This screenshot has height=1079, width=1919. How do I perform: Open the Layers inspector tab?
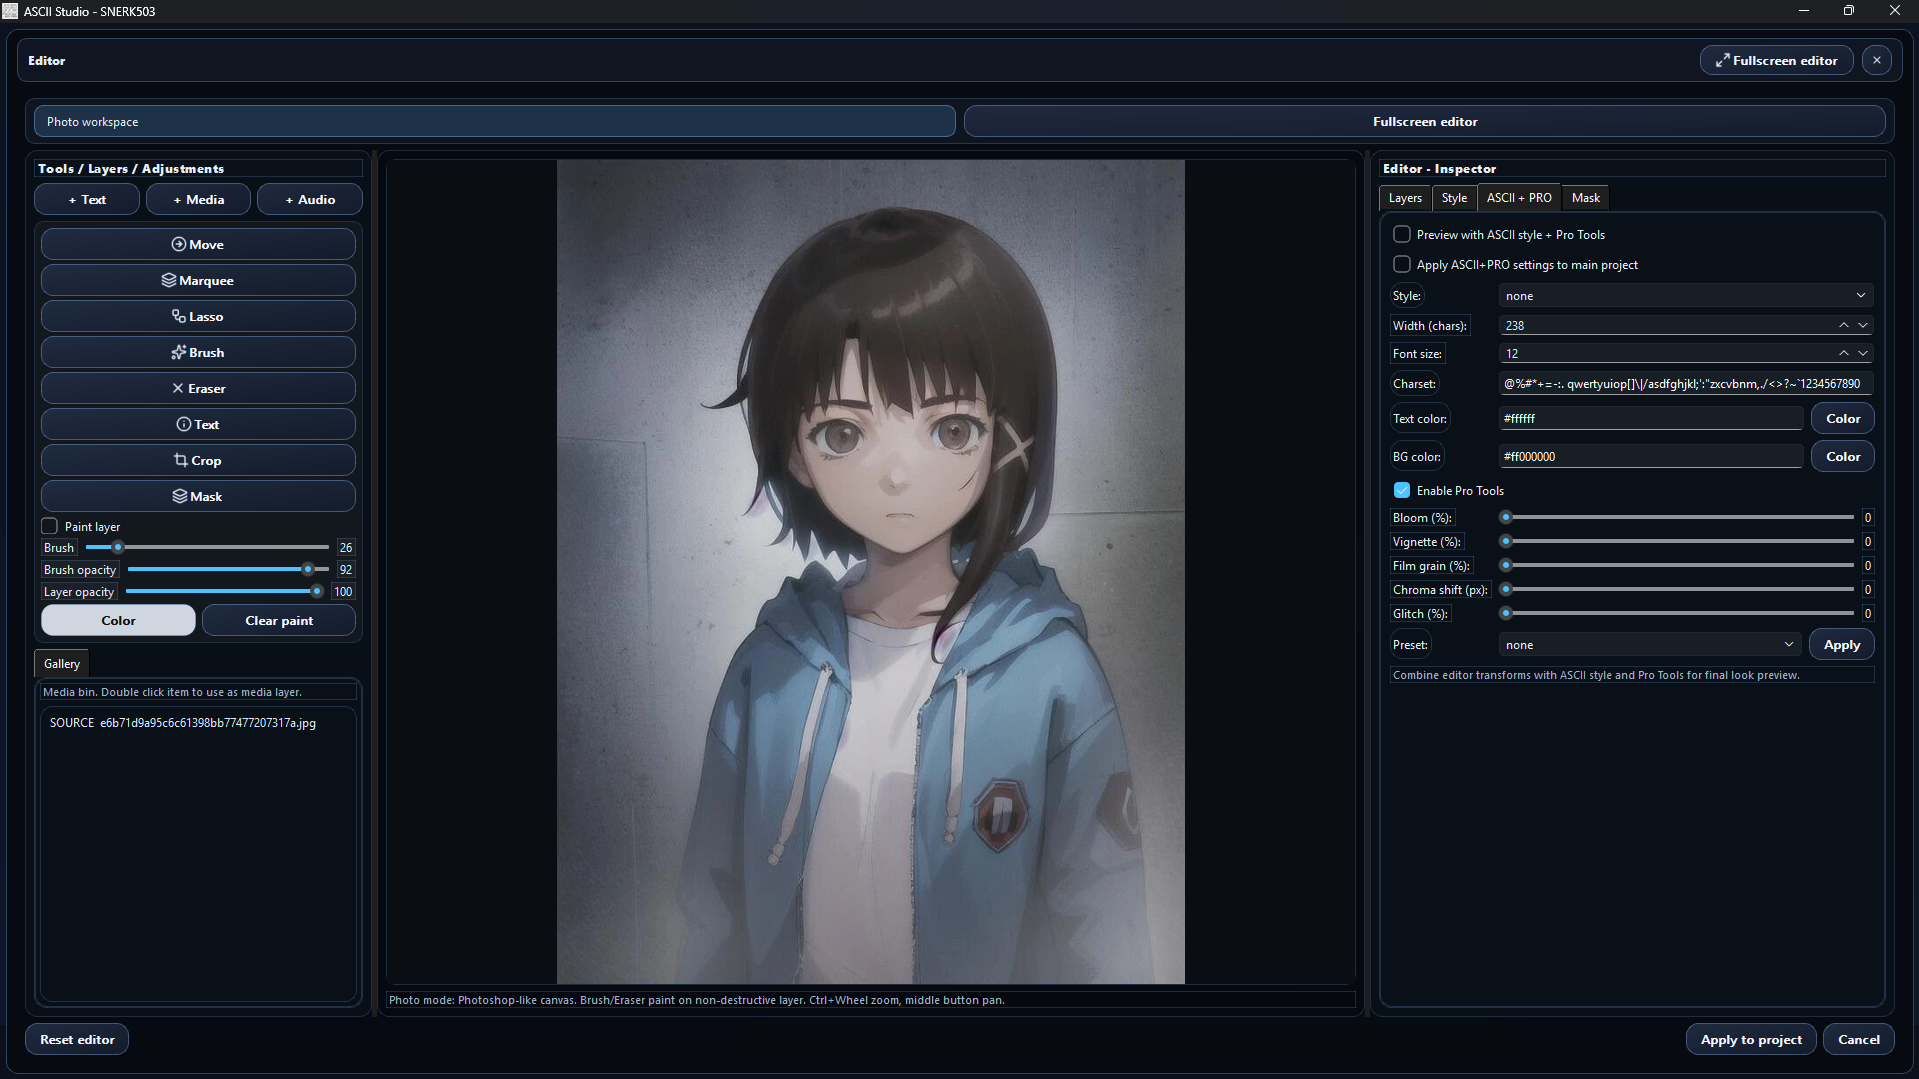coord(1404,197)
